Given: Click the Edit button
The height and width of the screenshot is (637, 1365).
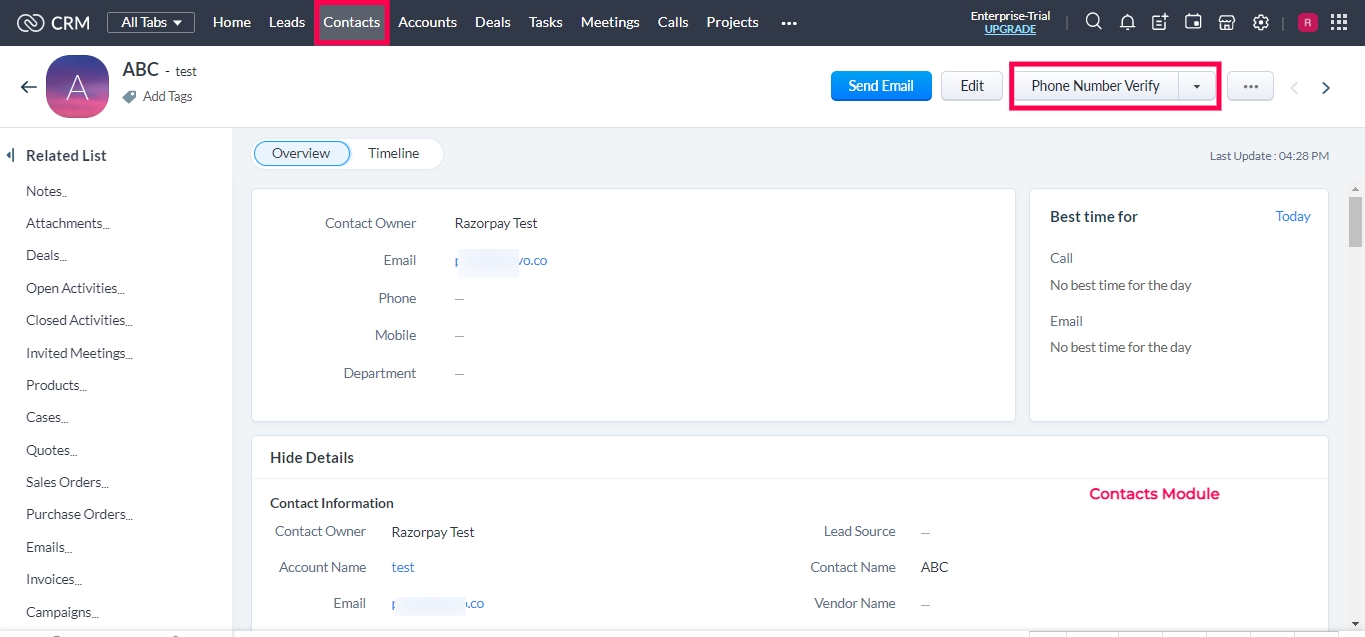Looking at the screenshot, I should click(972, 86).
